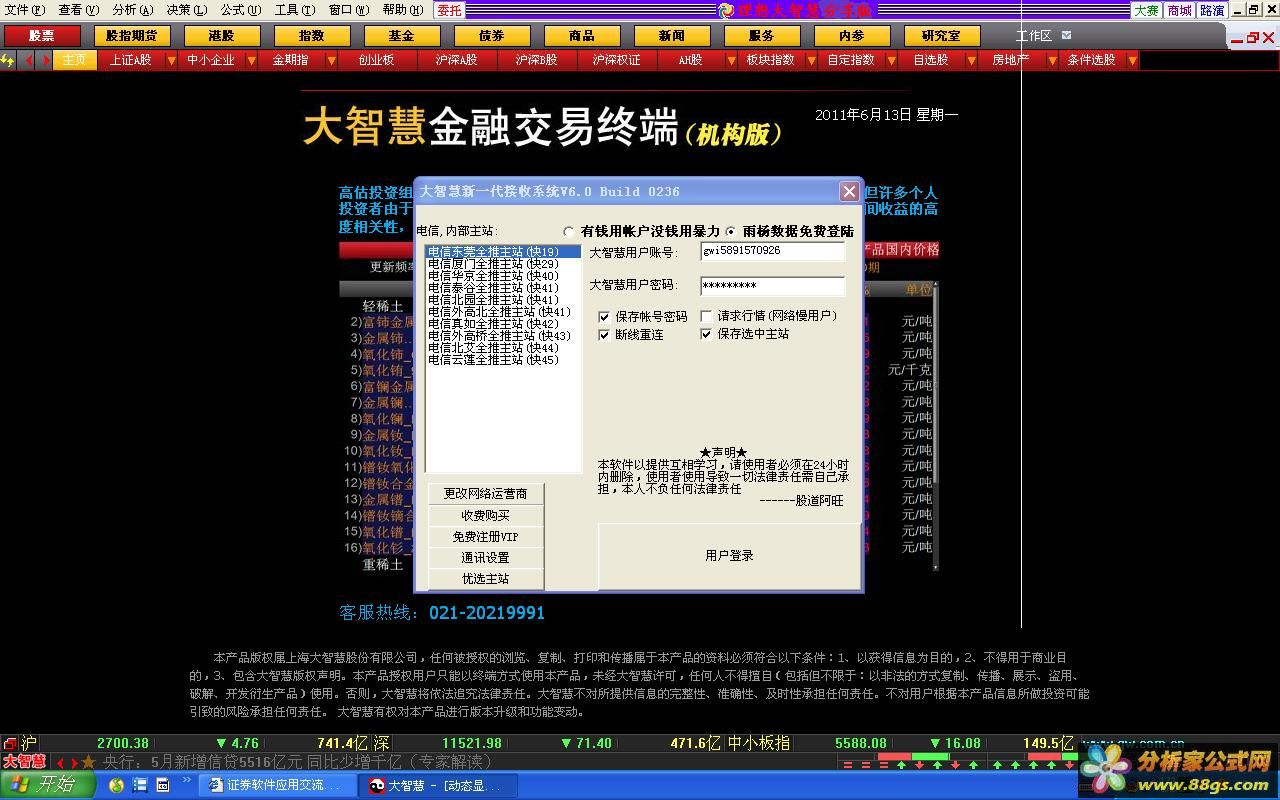Open the 内参 main tab
The height and width of the screenshot is (800, 1280).
(851, 36)
